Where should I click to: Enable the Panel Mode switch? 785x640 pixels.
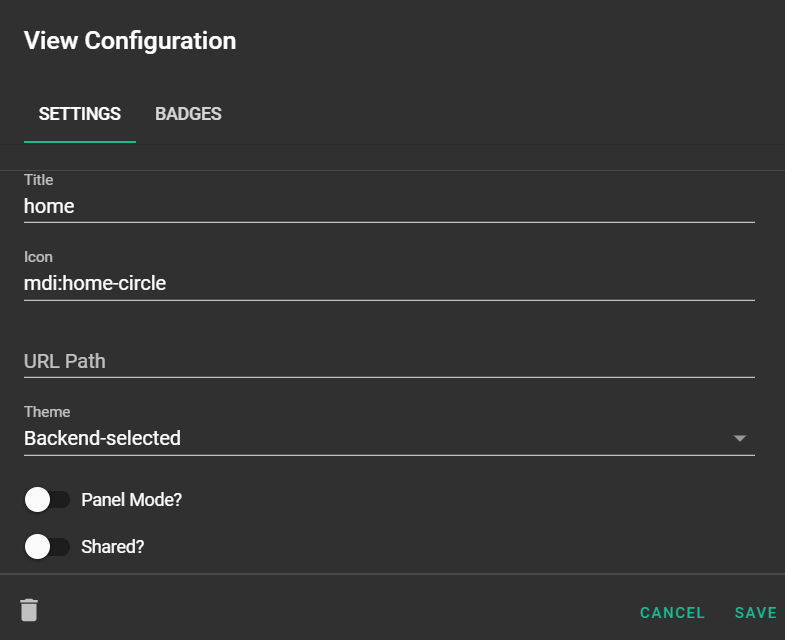point(47,499)
